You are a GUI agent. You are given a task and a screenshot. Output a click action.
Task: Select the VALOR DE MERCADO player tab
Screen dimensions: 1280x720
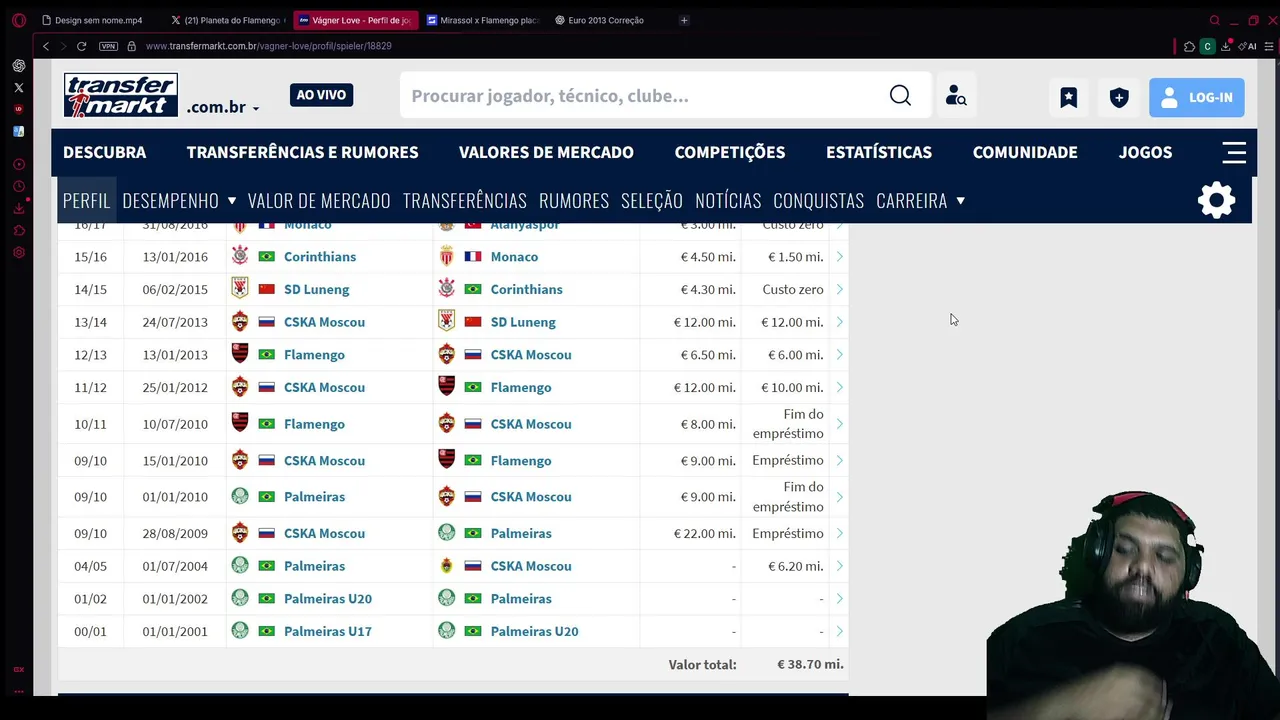pos(319,200)
